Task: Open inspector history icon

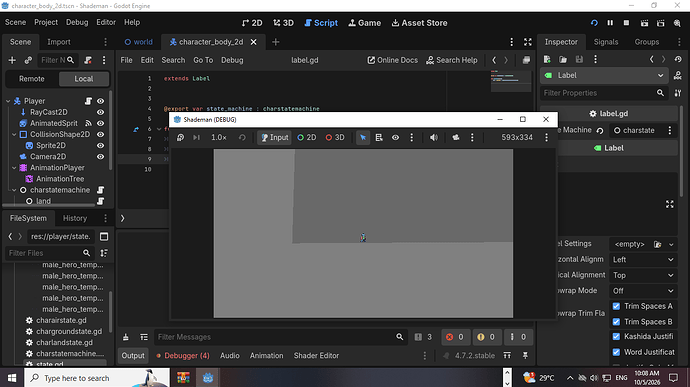Action: 678,59
